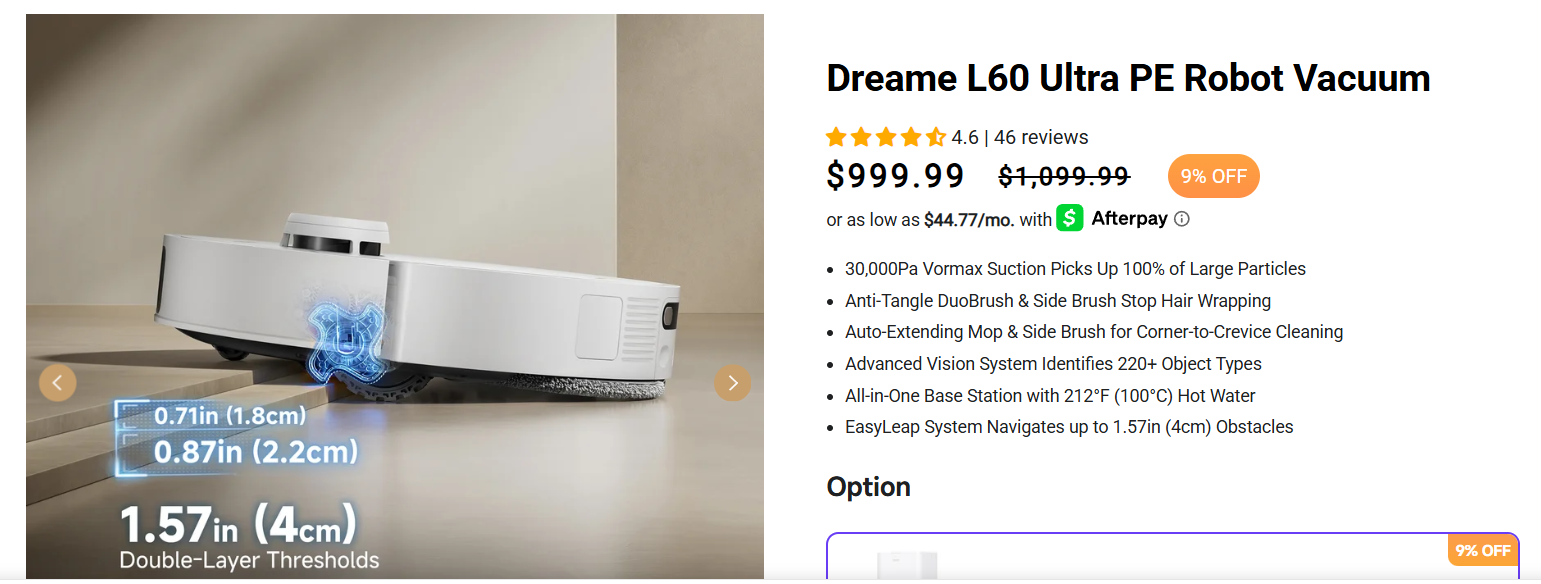Click the Dreame L60 Ultra PE Robot Vacuum title

1128,78
